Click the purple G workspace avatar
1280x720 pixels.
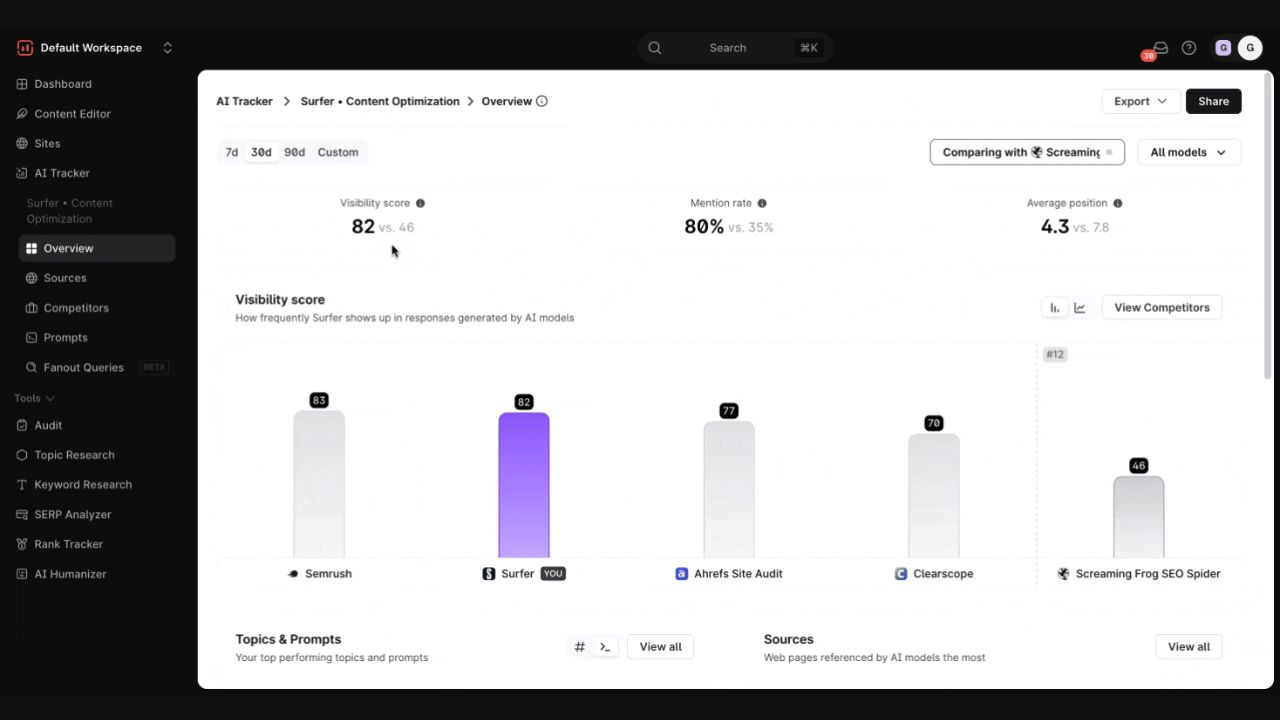click(1223, 48)
